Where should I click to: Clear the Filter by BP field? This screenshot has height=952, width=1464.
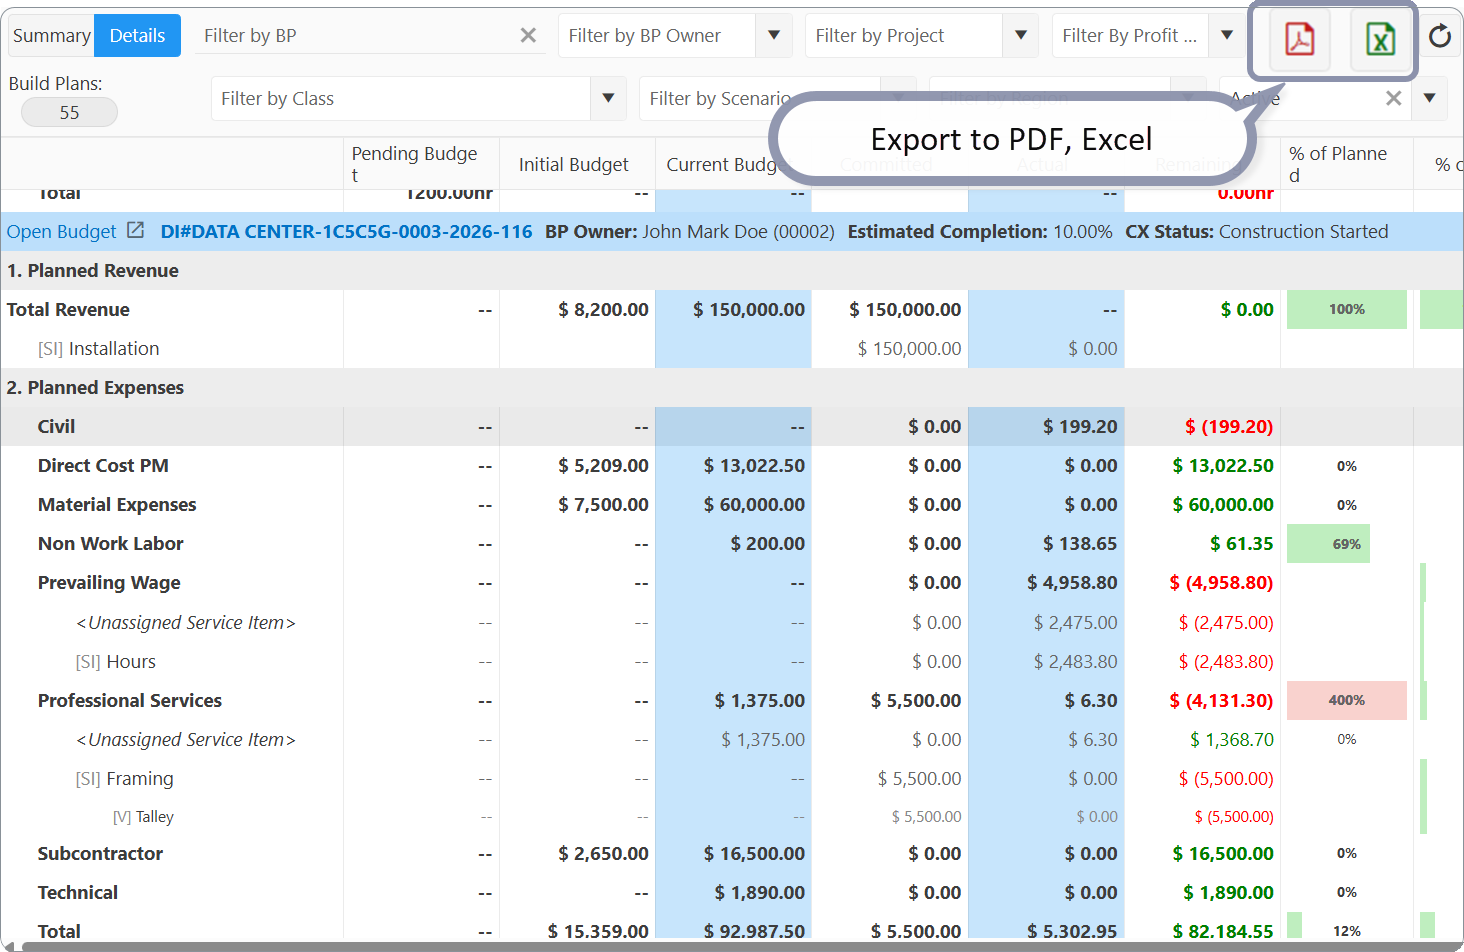tap(528, 36)
